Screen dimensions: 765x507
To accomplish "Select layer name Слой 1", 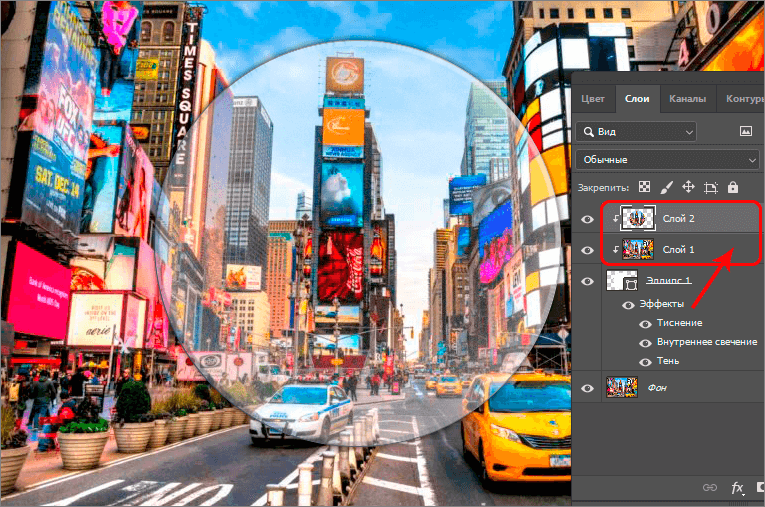I will 678,249.
